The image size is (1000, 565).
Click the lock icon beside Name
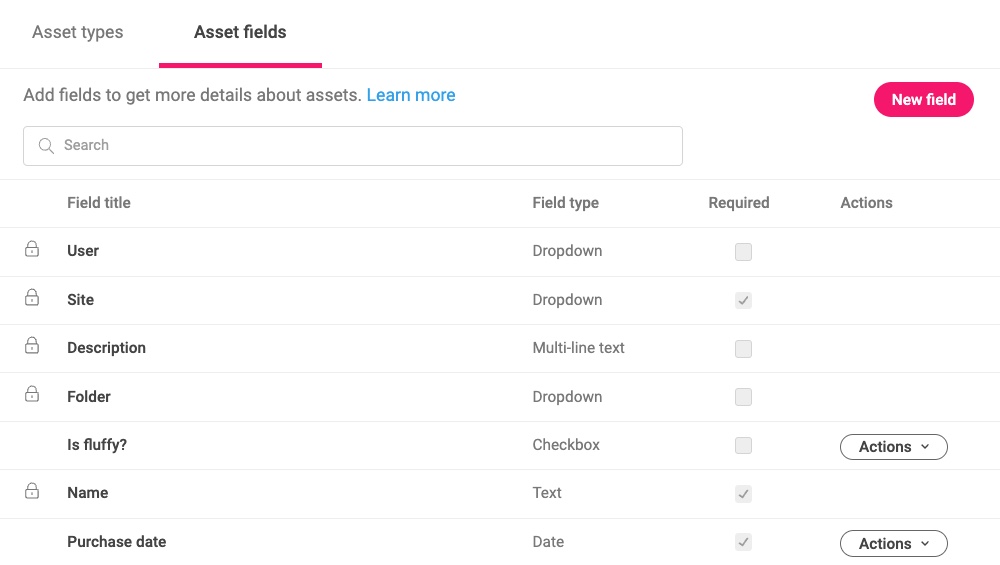[32, 491]
